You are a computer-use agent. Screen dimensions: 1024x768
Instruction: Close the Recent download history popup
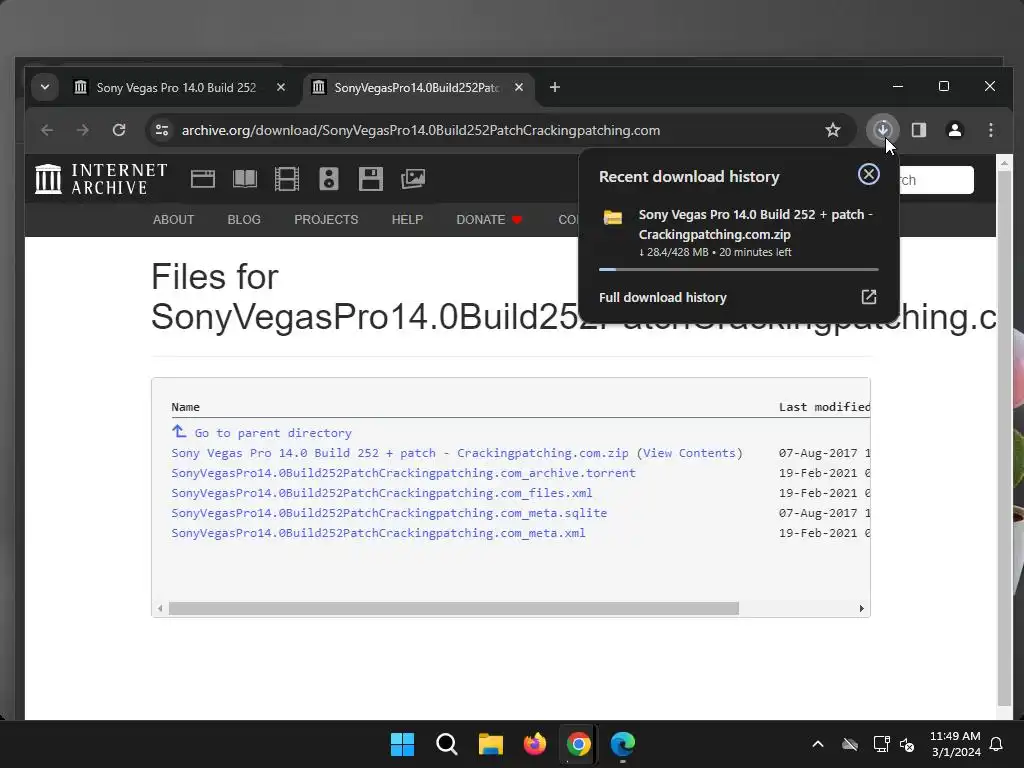(x=868, y=174)
